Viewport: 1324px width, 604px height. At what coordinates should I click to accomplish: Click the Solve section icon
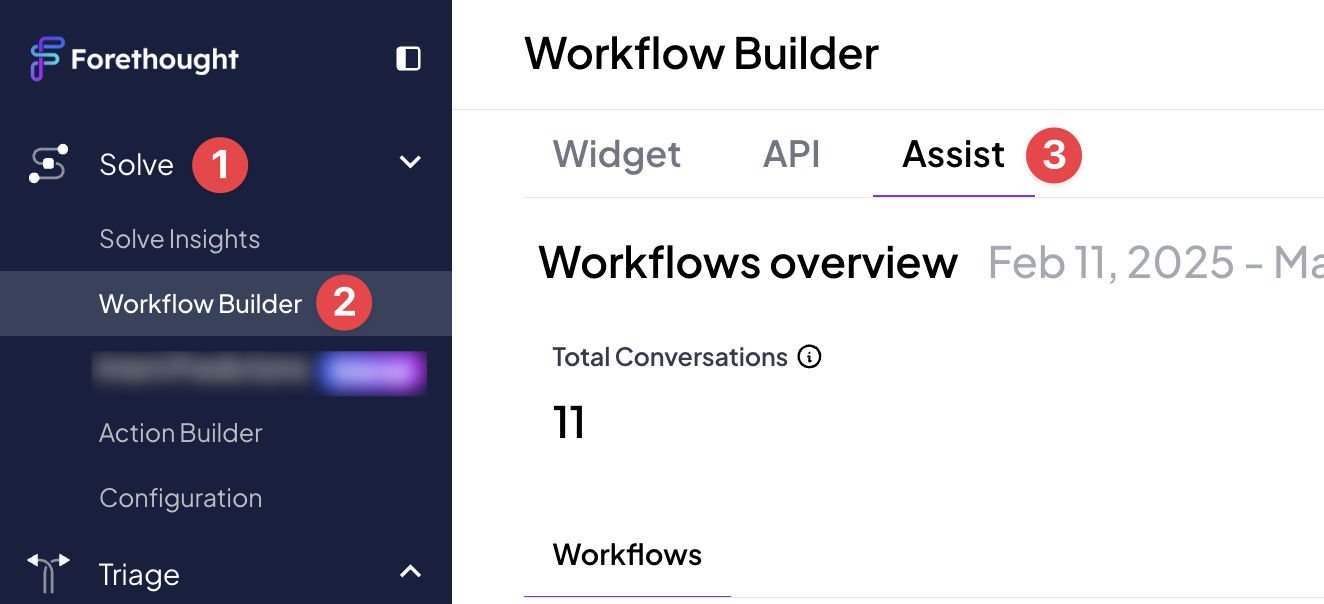[49, 164]
